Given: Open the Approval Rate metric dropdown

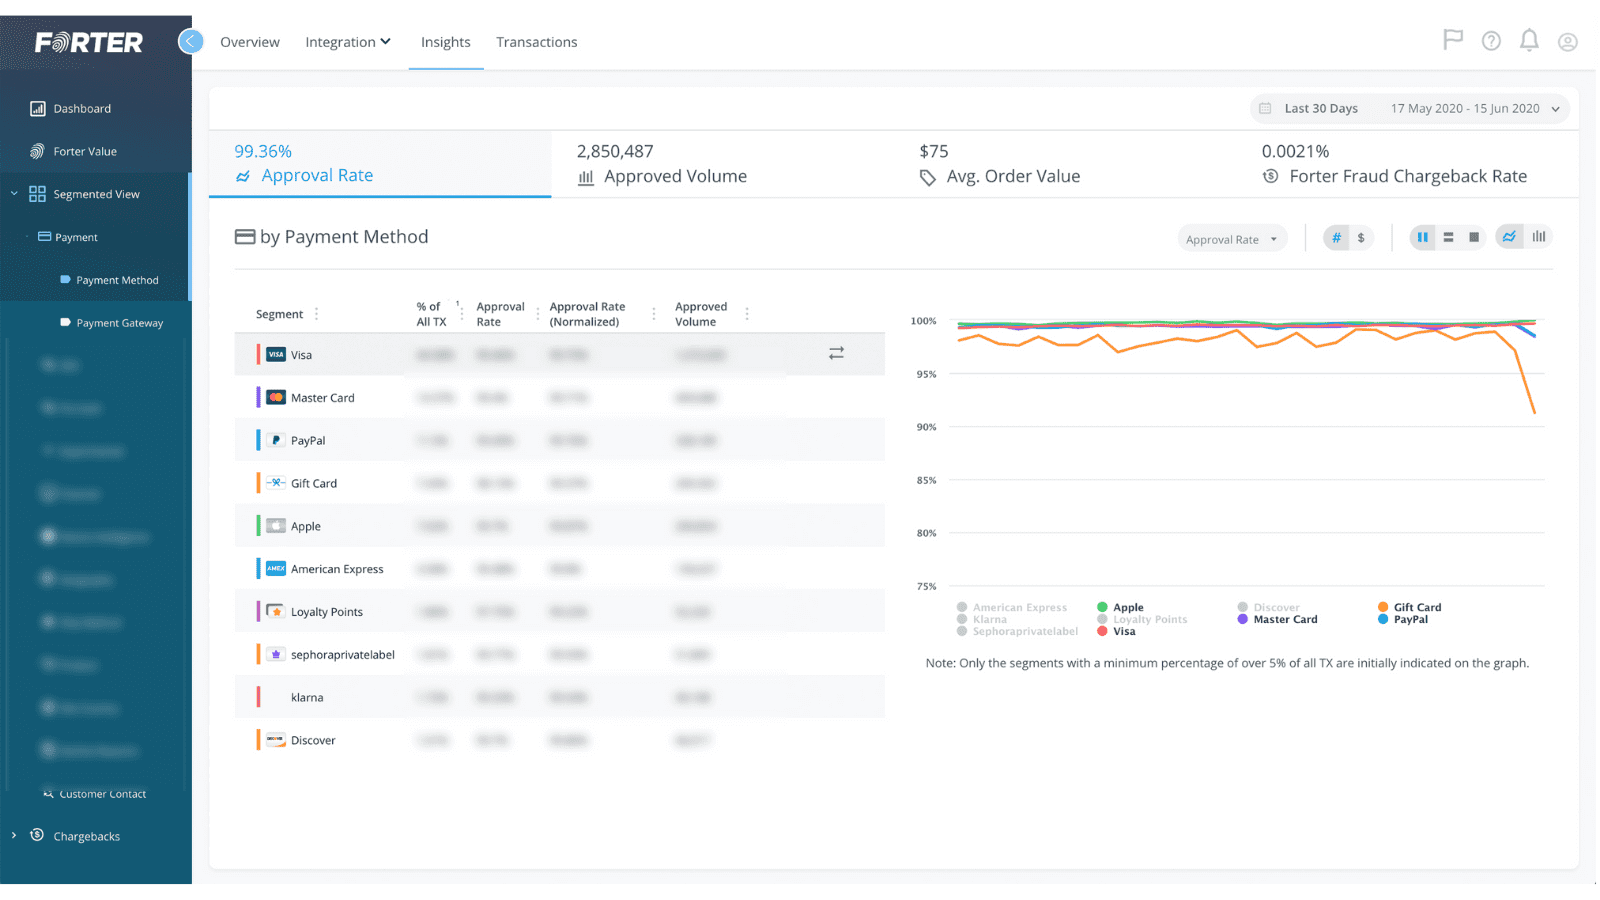Looking at the screenshot, I should (1231, 239).
